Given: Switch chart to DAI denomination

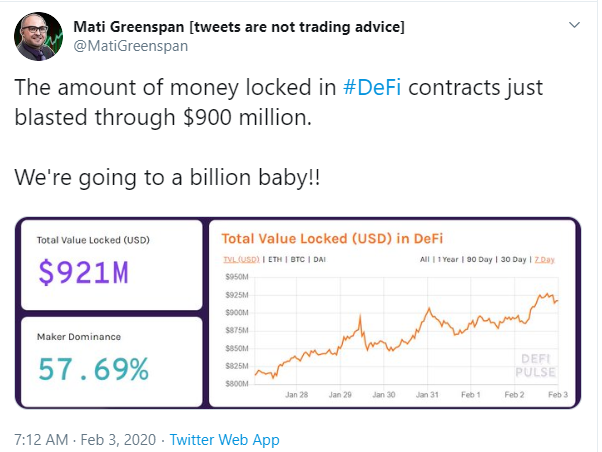Looking at the screenshot, I should pyautogui.click(x=319, y=260).
